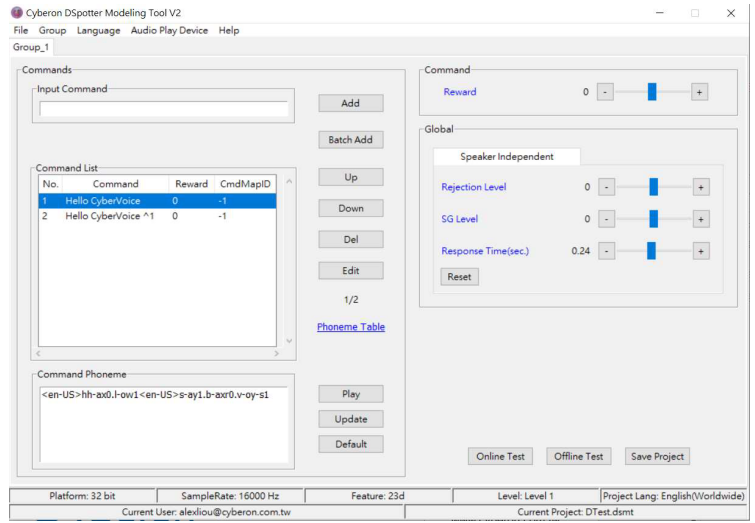This screenshot has height=523, width=755.
Task: Start the Online Test
Action: coord(500,456)
